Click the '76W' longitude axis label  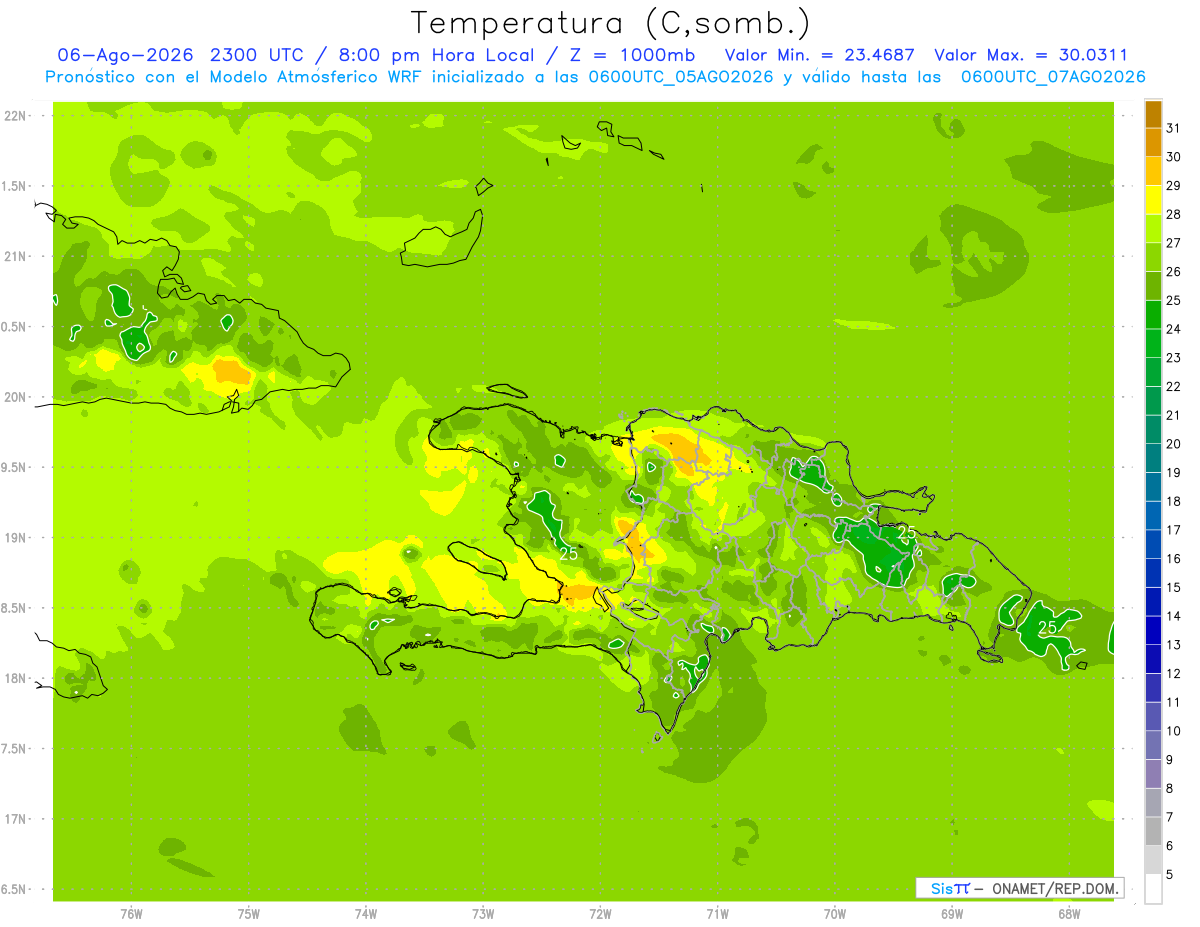tap(131, 914)
